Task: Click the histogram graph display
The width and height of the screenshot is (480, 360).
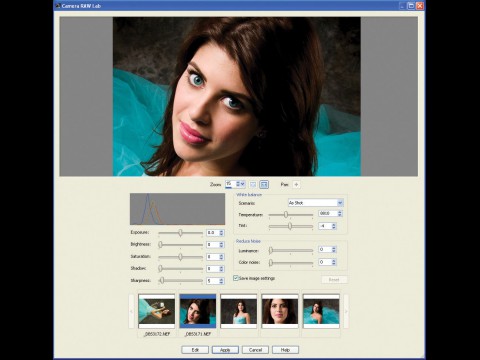Action: (x=177, y=209)
